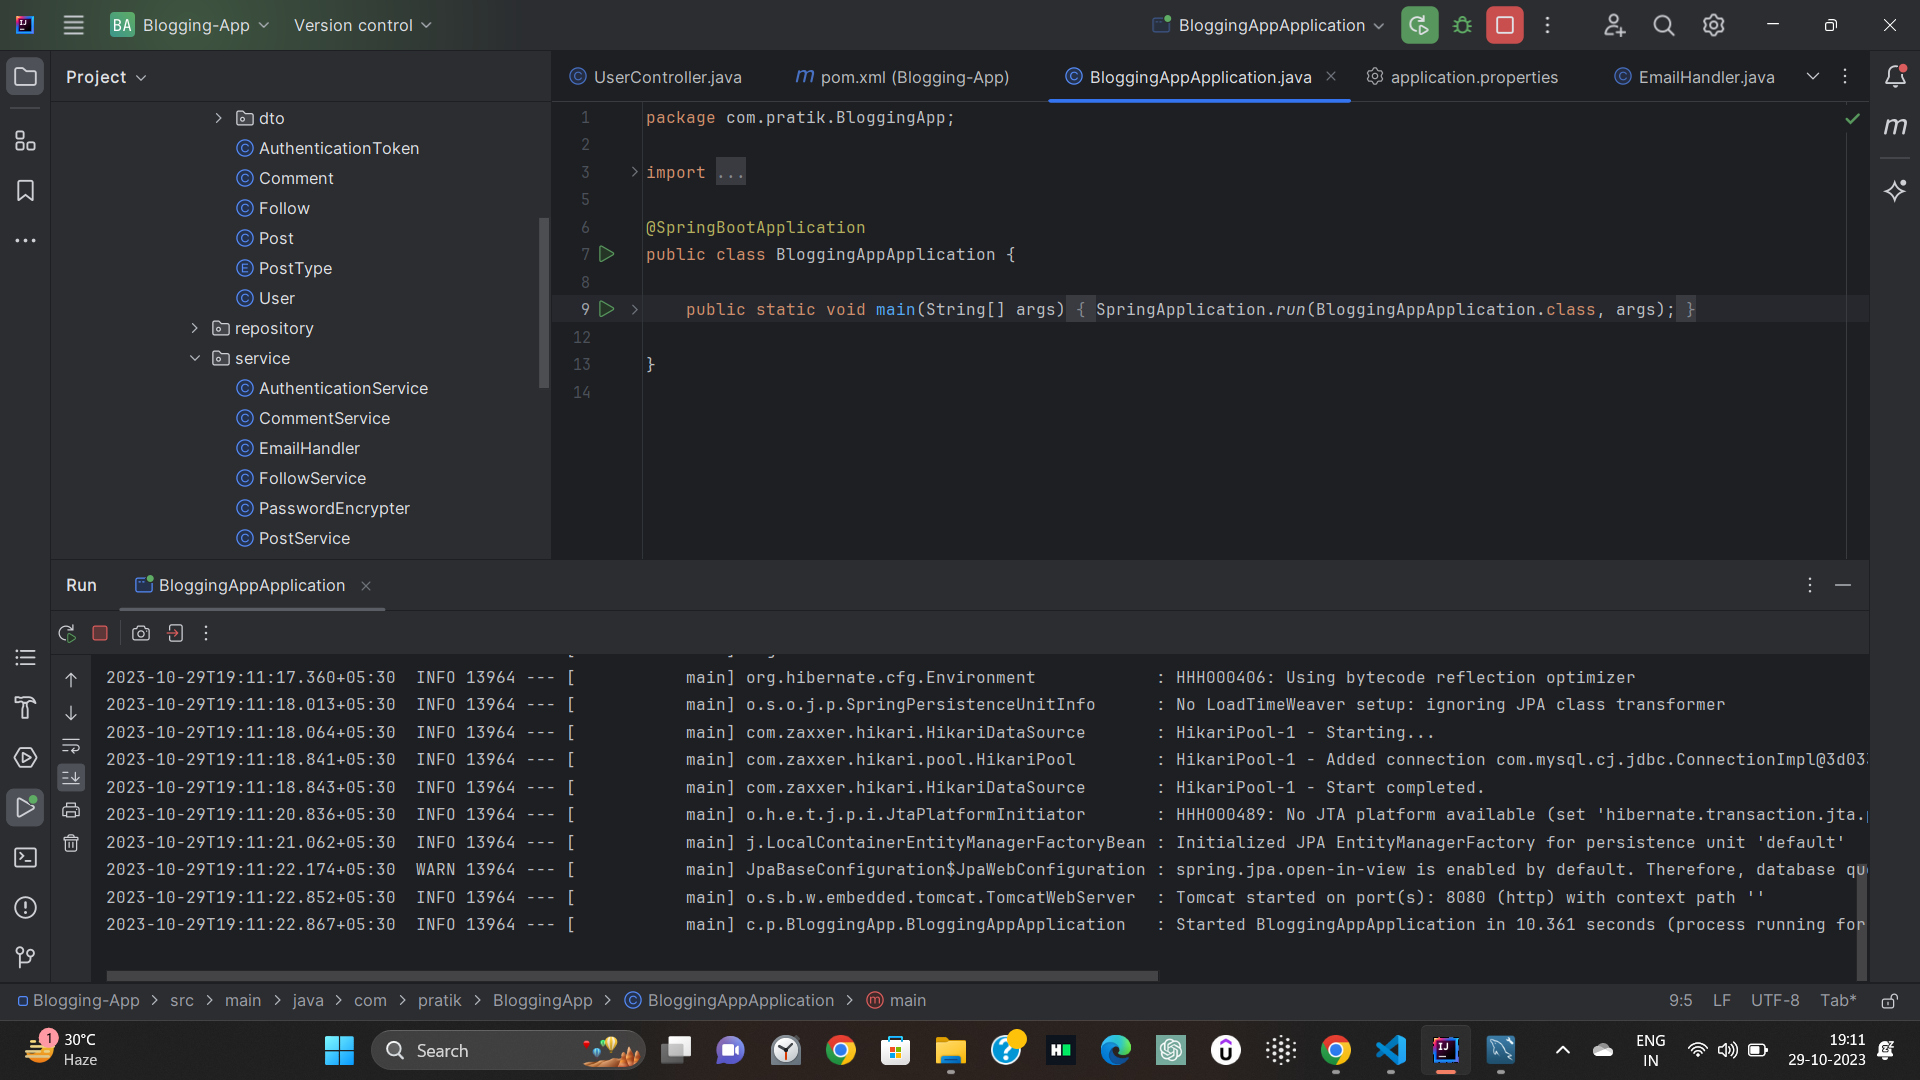
Task: Click console up-arrow stack trace navigation
Action: (x=71, y=680)
